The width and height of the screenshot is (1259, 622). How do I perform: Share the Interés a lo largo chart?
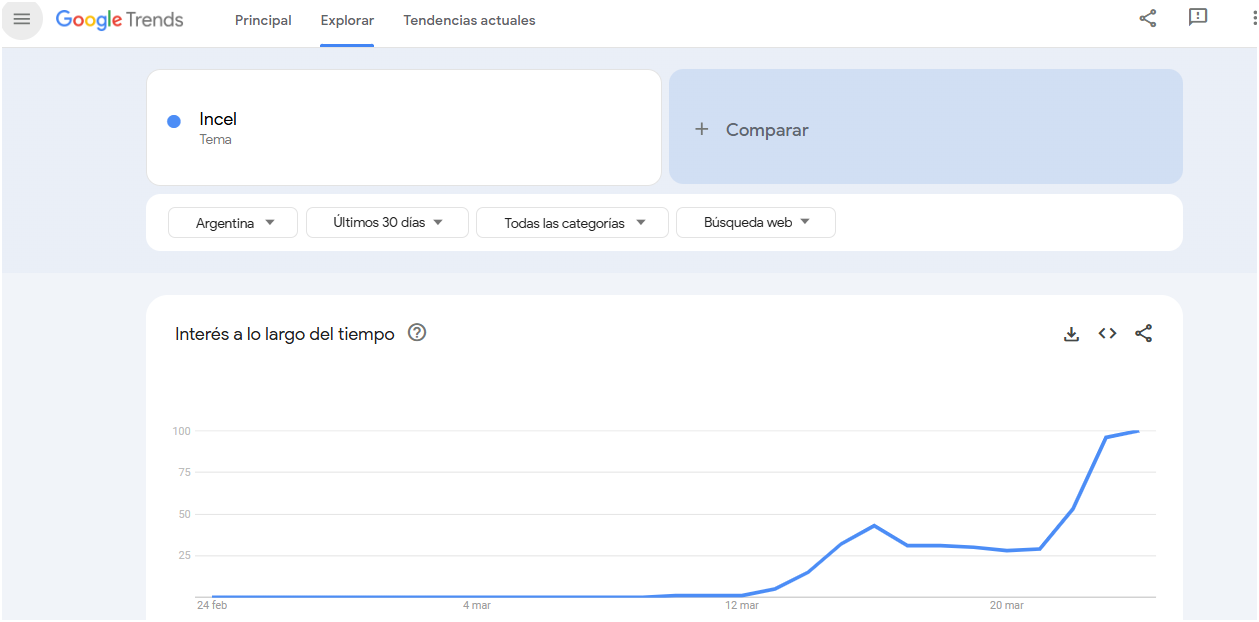pyautogui.click(x=1143, y=334)
